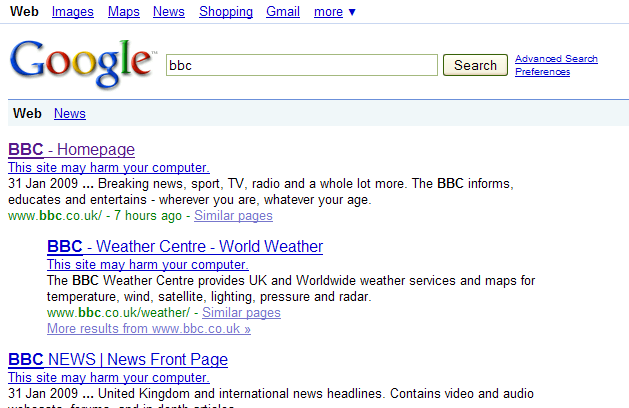Open Similar pages for bbc.co.uk/weather/
Viewport: 629px width, 408px height.
pyautogui.click(x=241, y=313)
